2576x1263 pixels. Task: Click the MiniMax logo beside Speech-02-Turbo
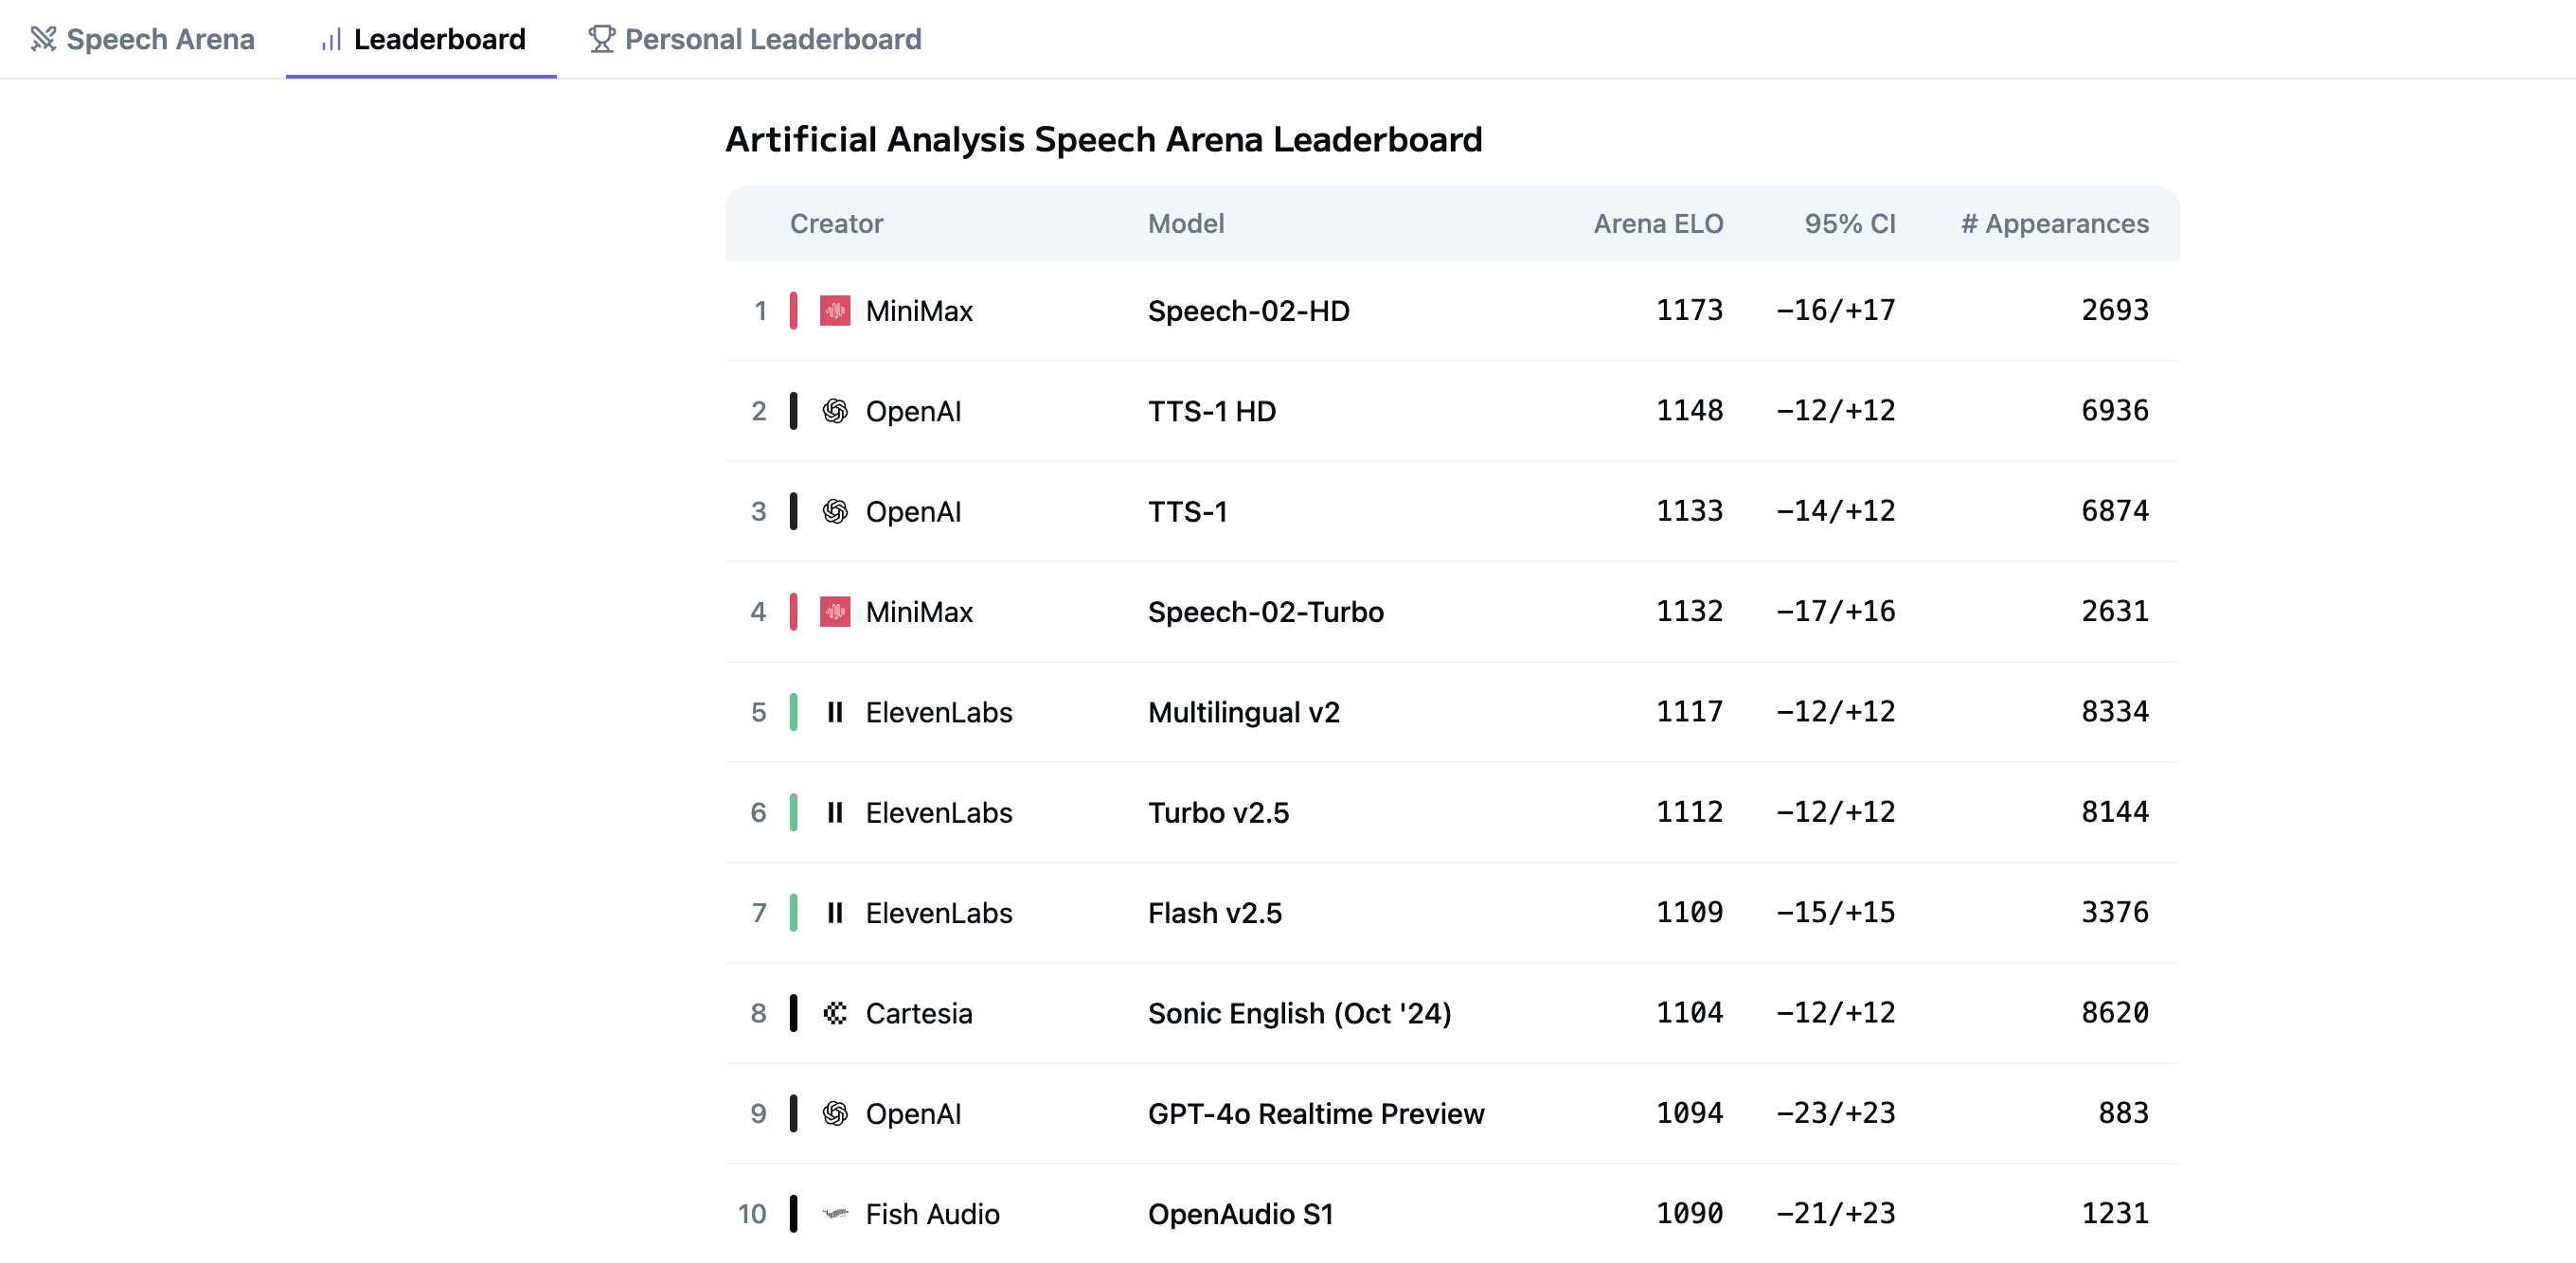click(x=835, y=612)
